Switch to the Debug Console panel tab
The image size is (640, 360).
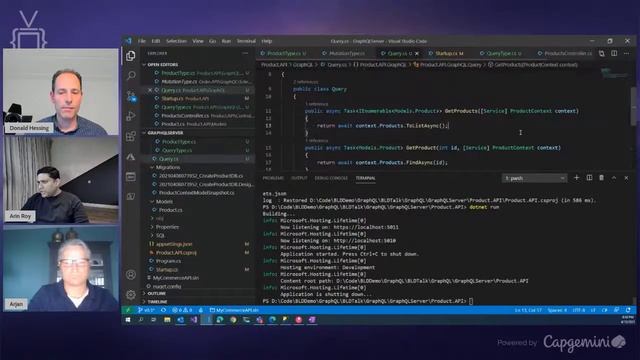[x=331, y=178]
